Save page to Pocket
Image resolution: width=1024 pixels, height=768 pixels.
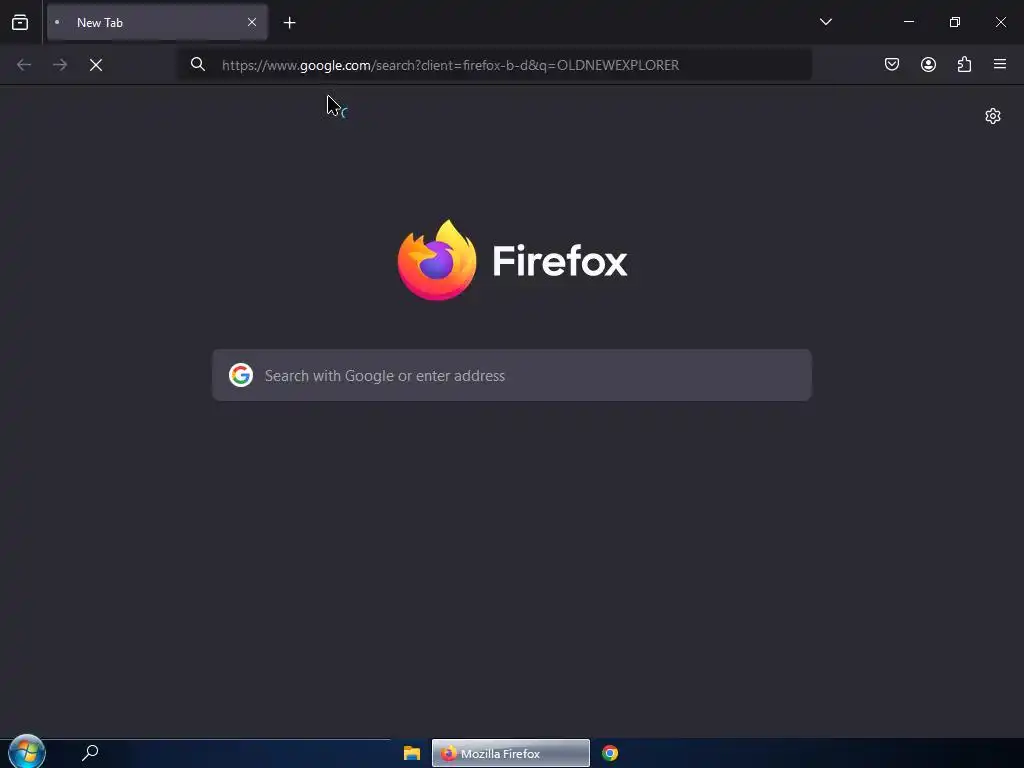click(x=892, y=64)
